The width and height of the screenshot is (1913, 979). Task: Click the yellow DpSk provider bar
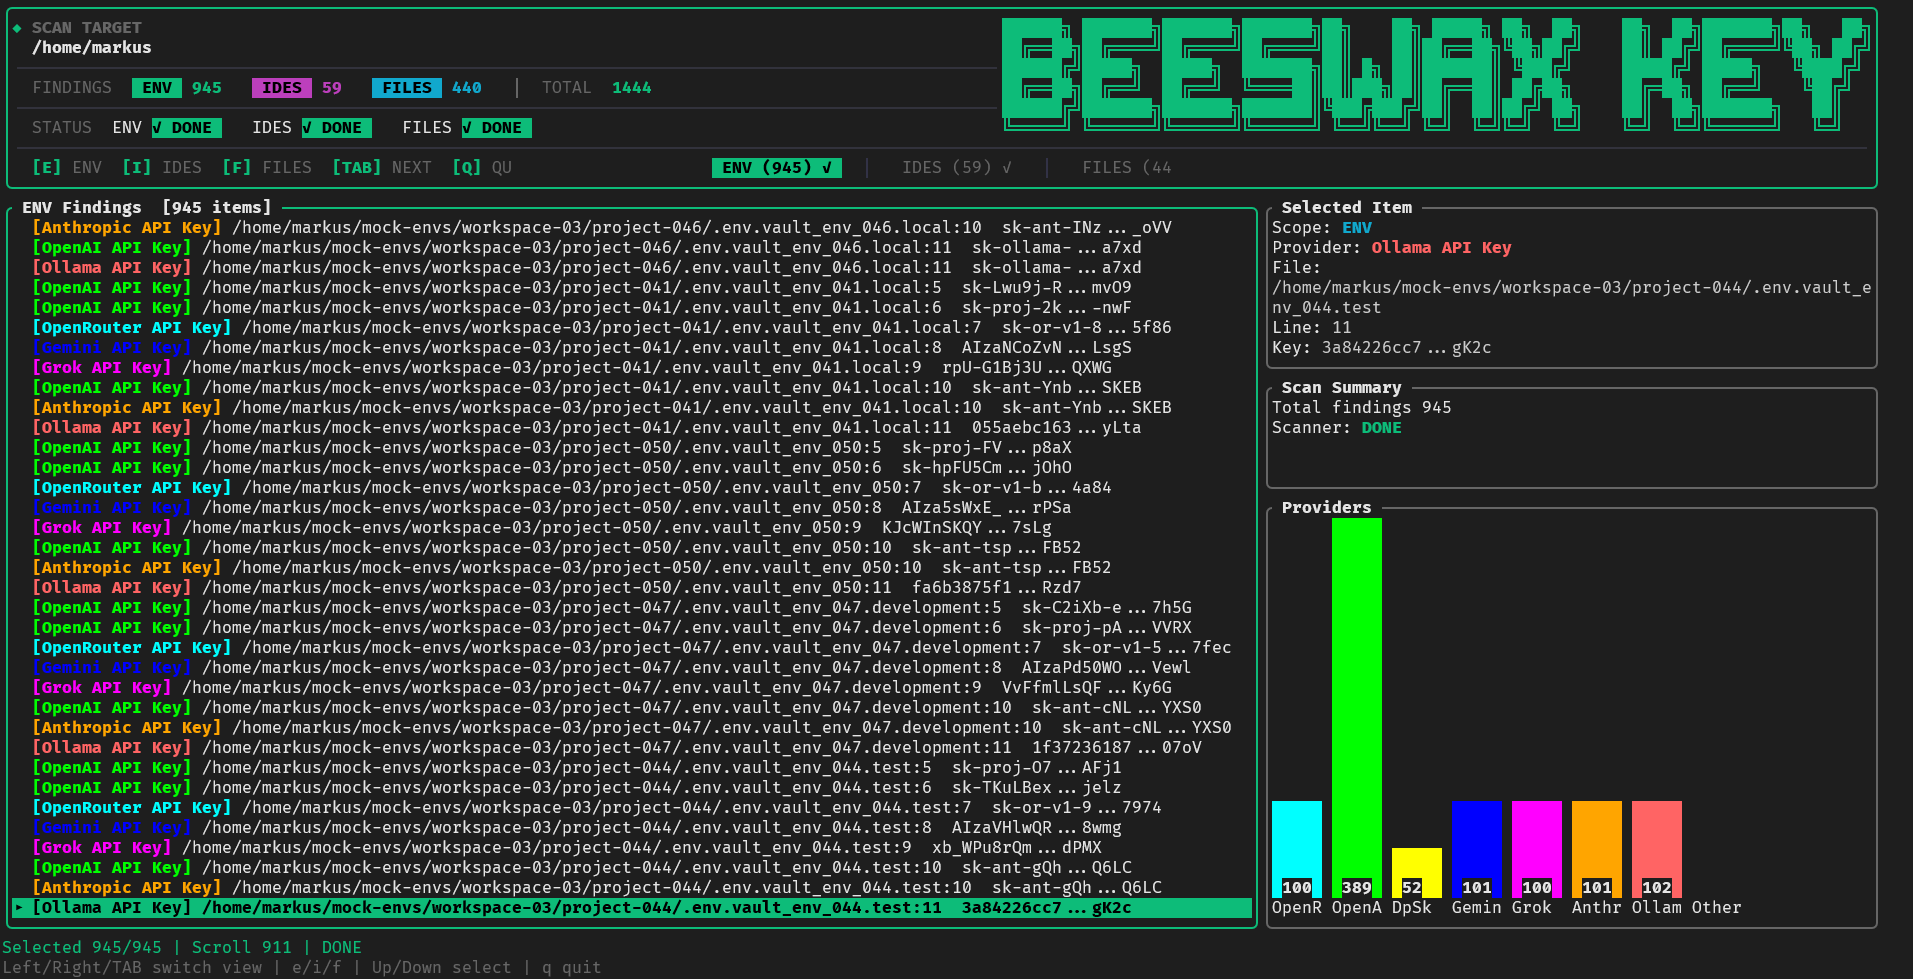point(1416,868)
